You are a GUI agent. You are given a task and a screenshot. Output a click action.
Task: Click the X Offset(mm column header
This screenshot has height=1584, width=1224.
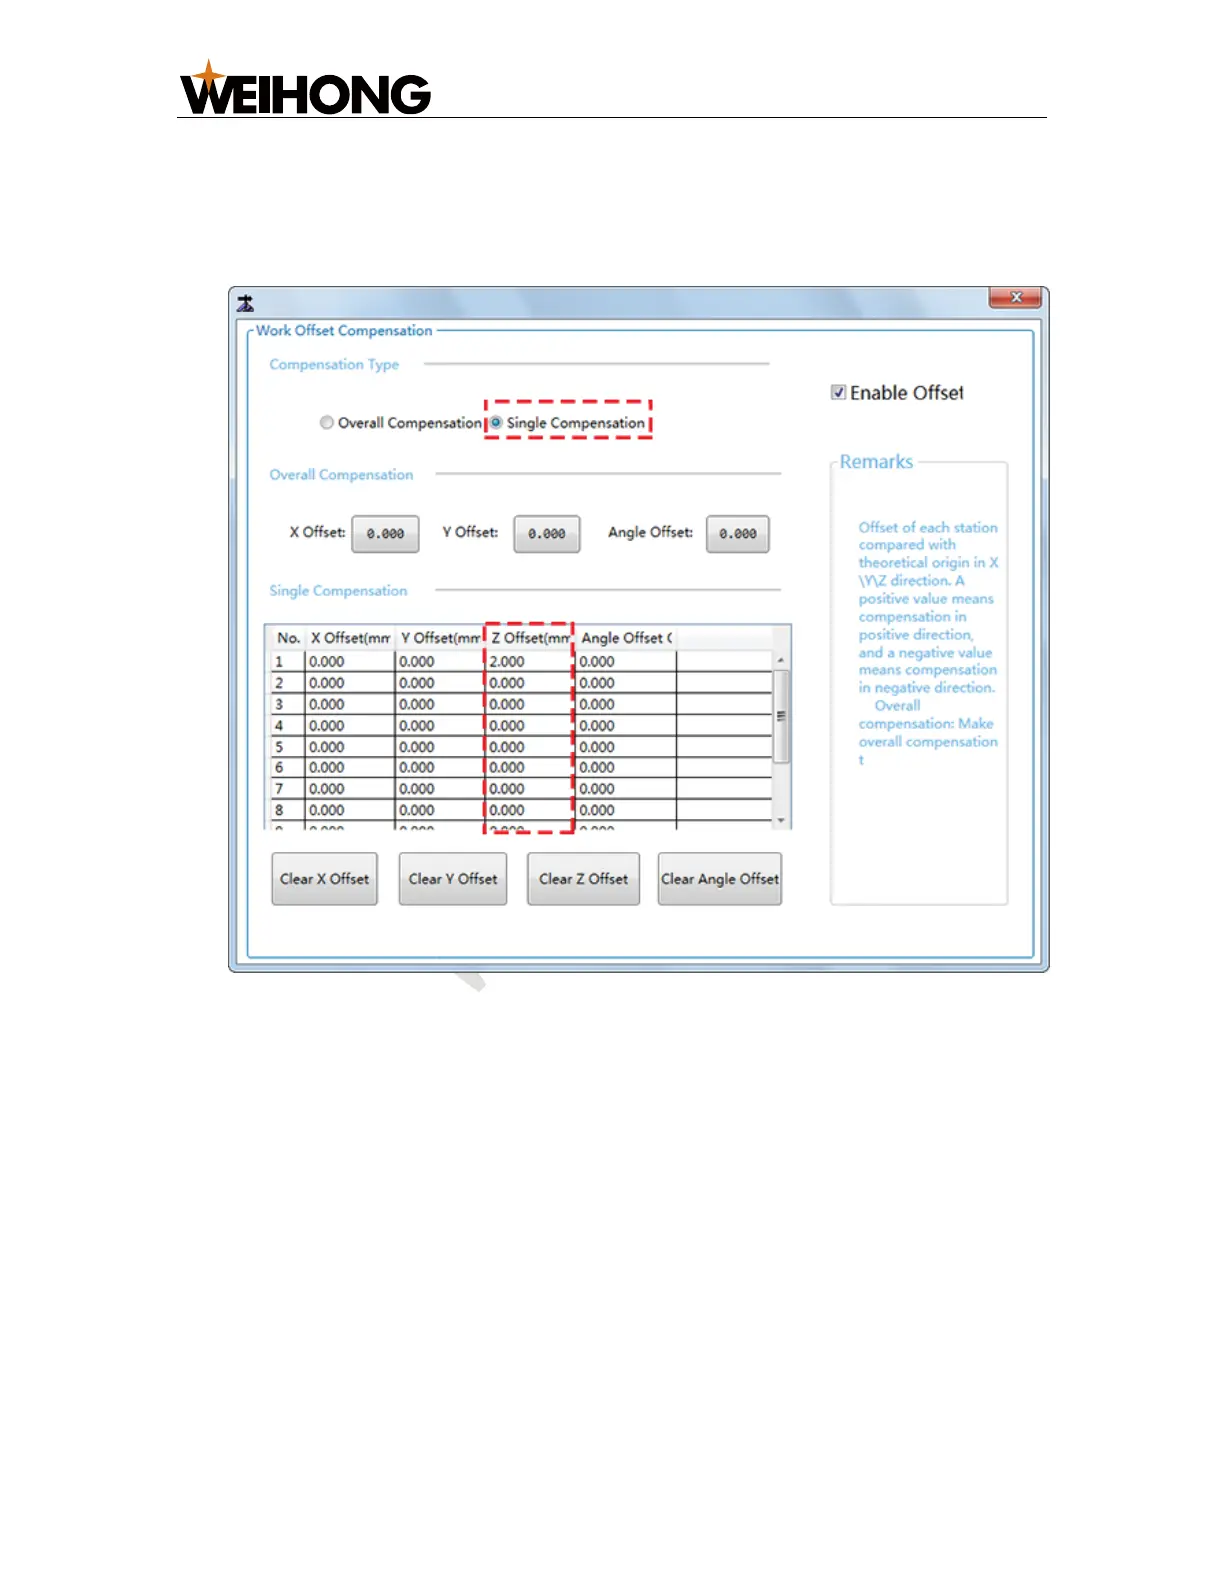click(350, 638)
